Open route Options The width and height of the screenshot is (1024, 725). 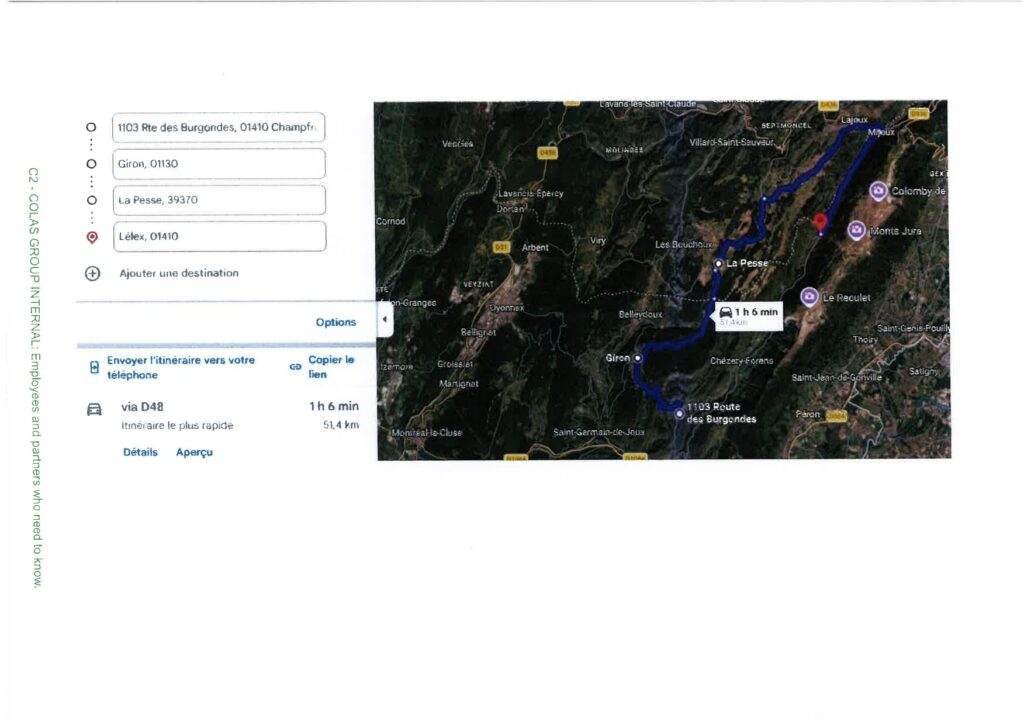click(x=336, y=322)
